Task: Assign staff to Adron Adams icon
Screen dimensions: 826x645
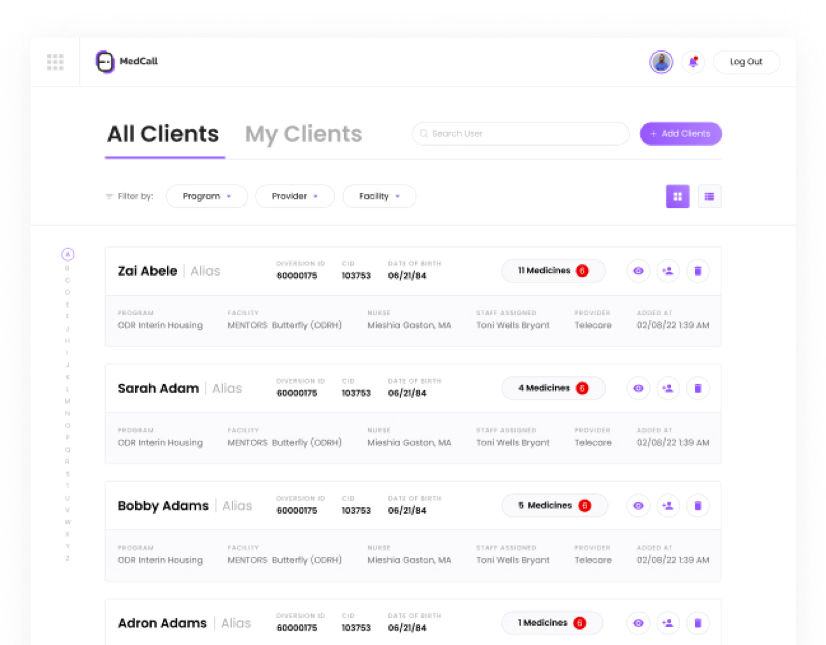Action: click(668, 623)
